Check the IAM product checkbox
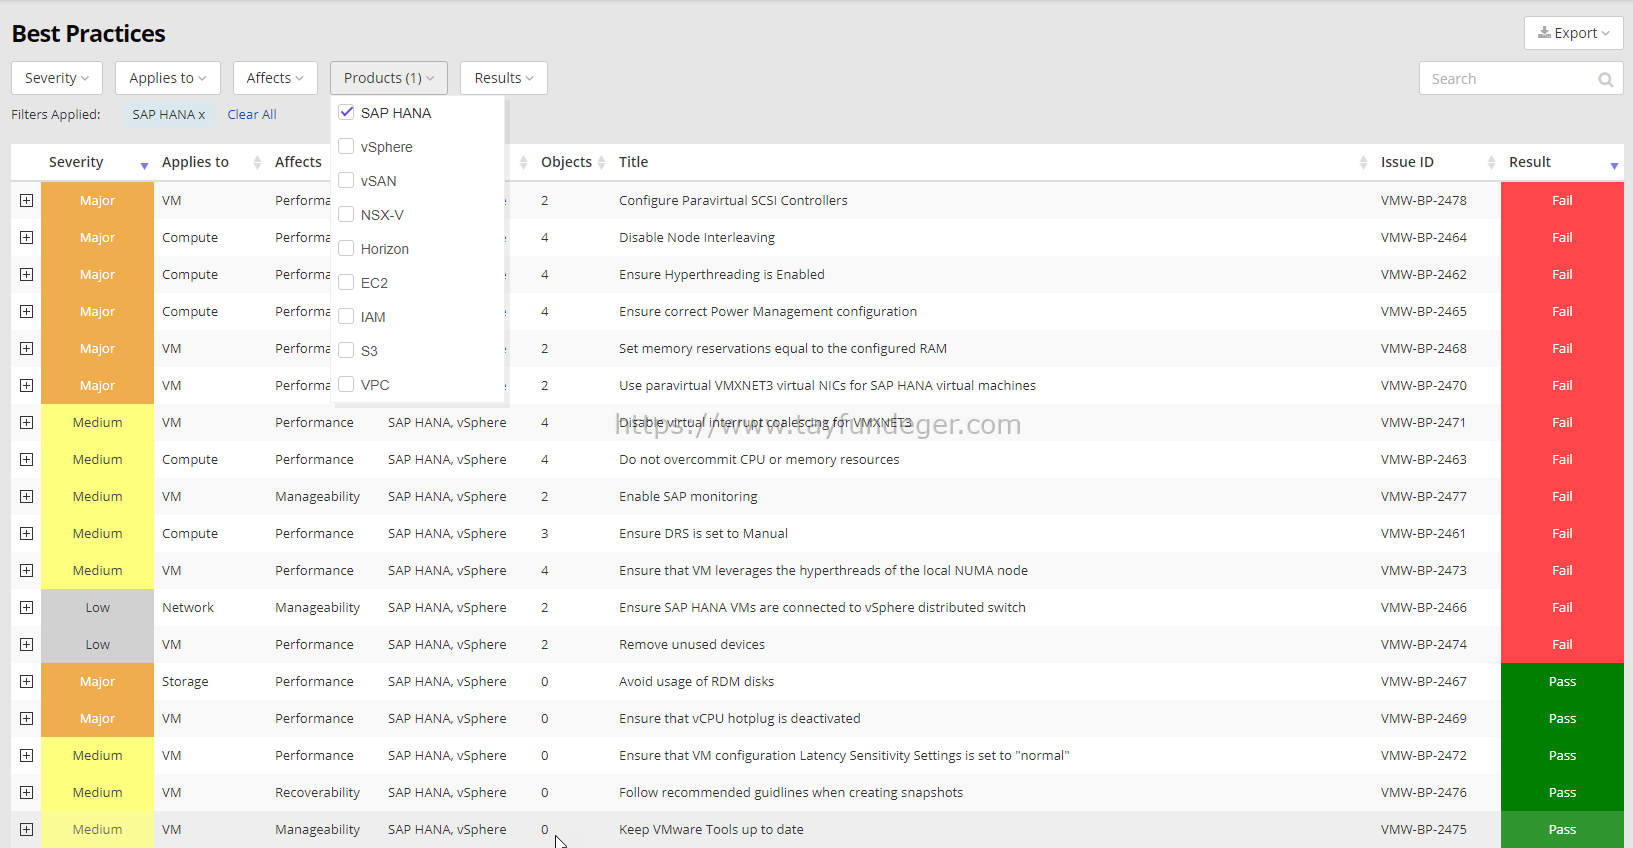This screenshot has width=1633, height=848. 346,316
